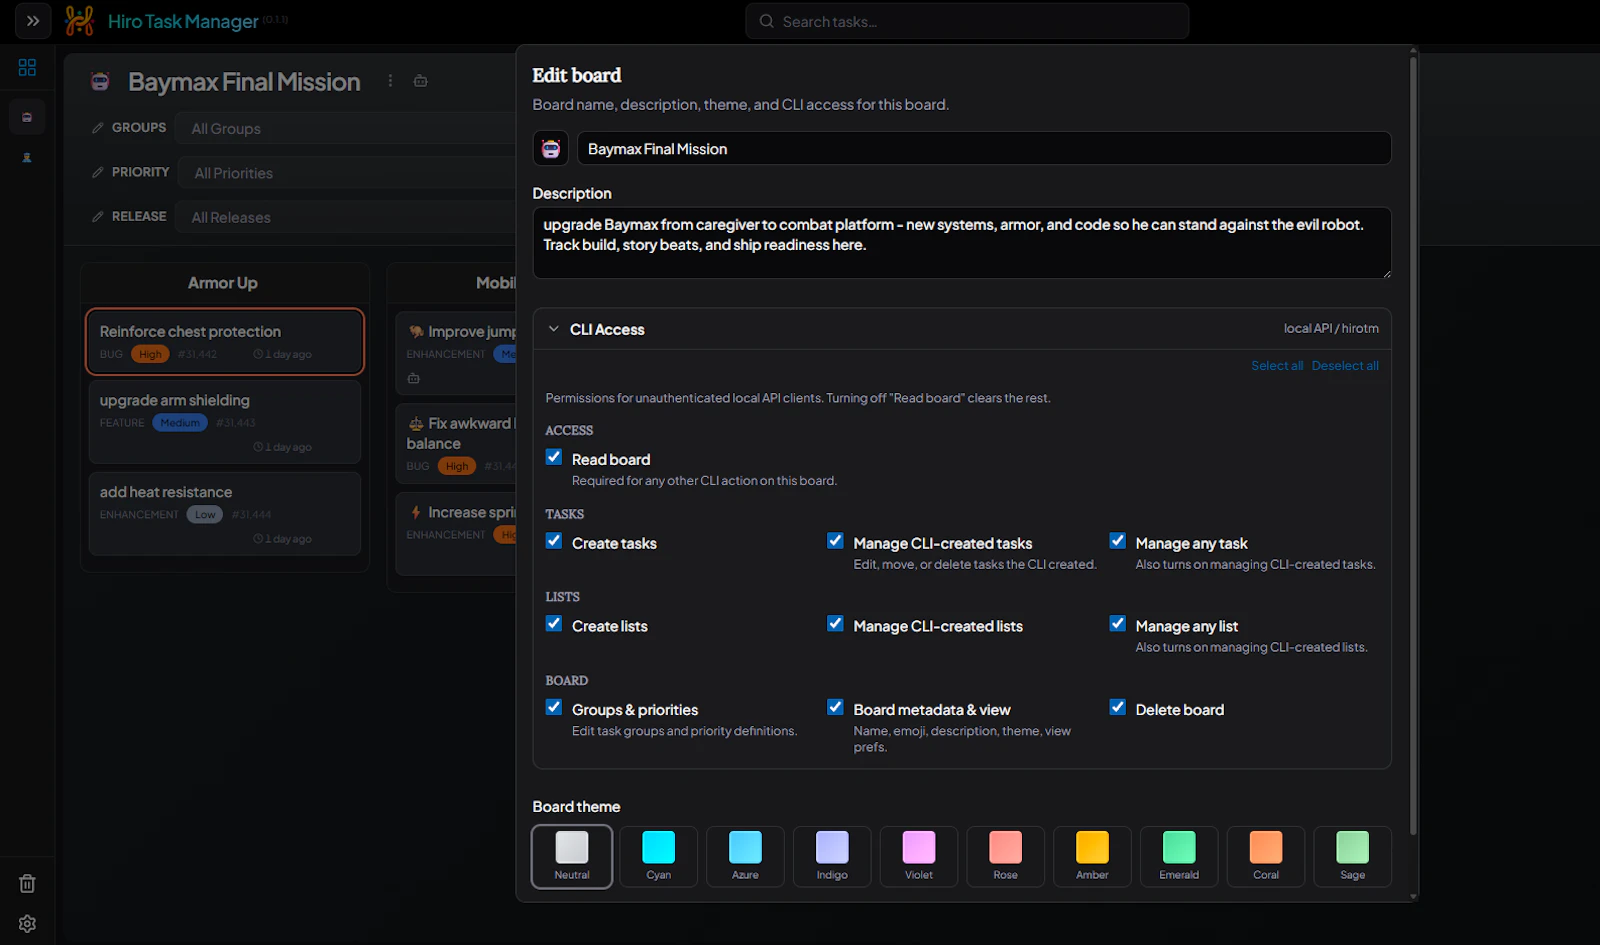Toggle Manage CLI-created lists checkbox
This screenshot has height=945, width=1600.
click(835, 624)
